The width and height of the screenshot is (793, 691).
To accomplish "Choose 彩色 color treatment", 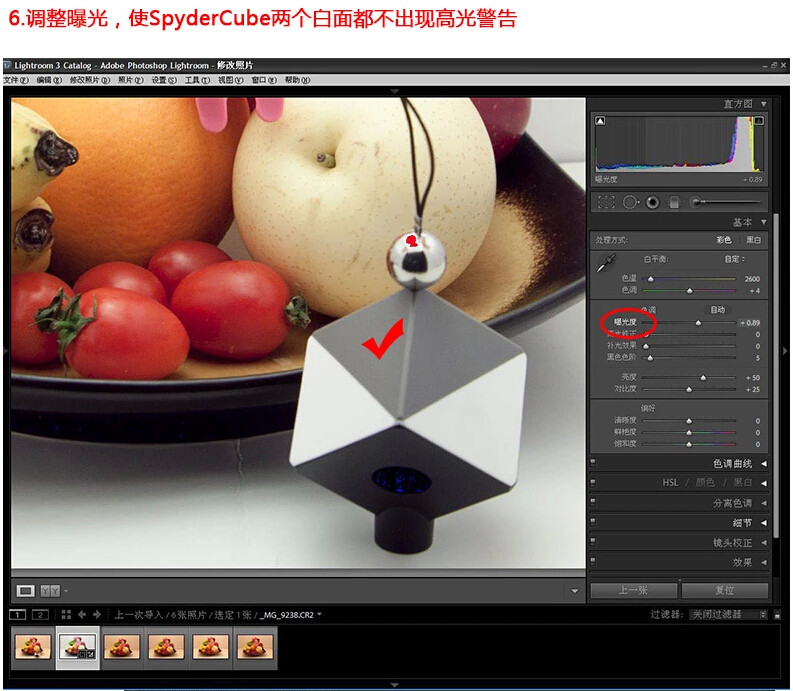I will pyautogui.click(x=724, y=240).
